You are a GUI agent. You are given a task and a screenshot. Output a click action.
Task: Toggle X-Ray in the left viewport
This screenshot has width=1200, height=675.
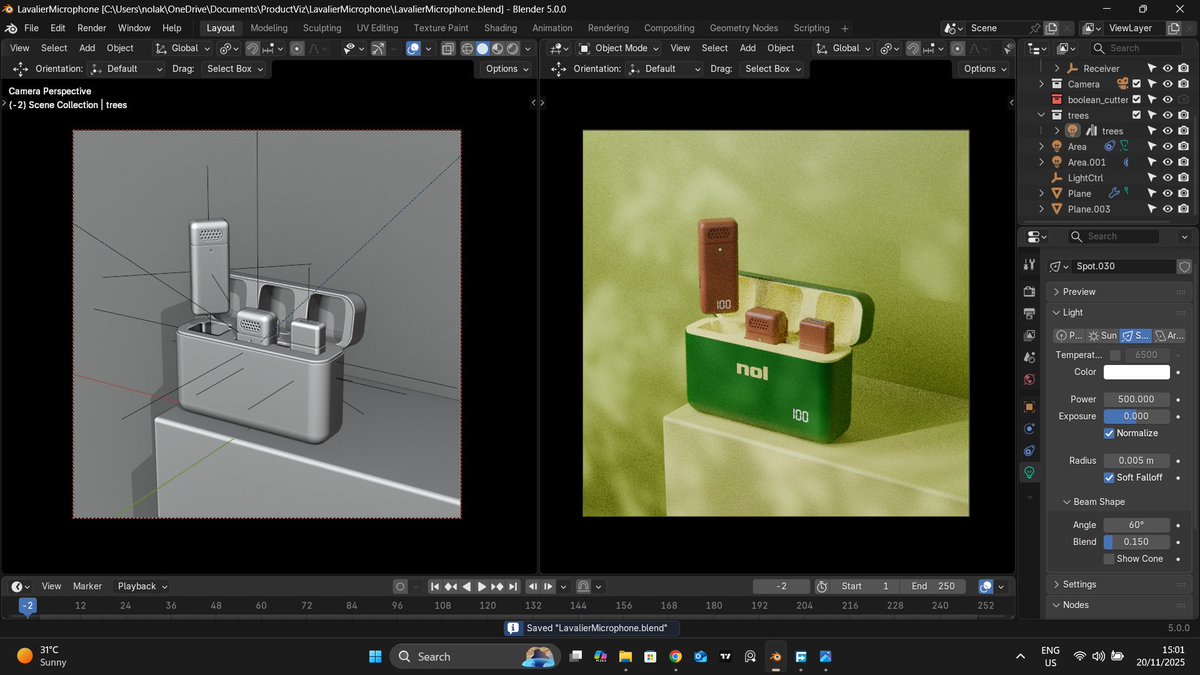click(x=447, y=48)
